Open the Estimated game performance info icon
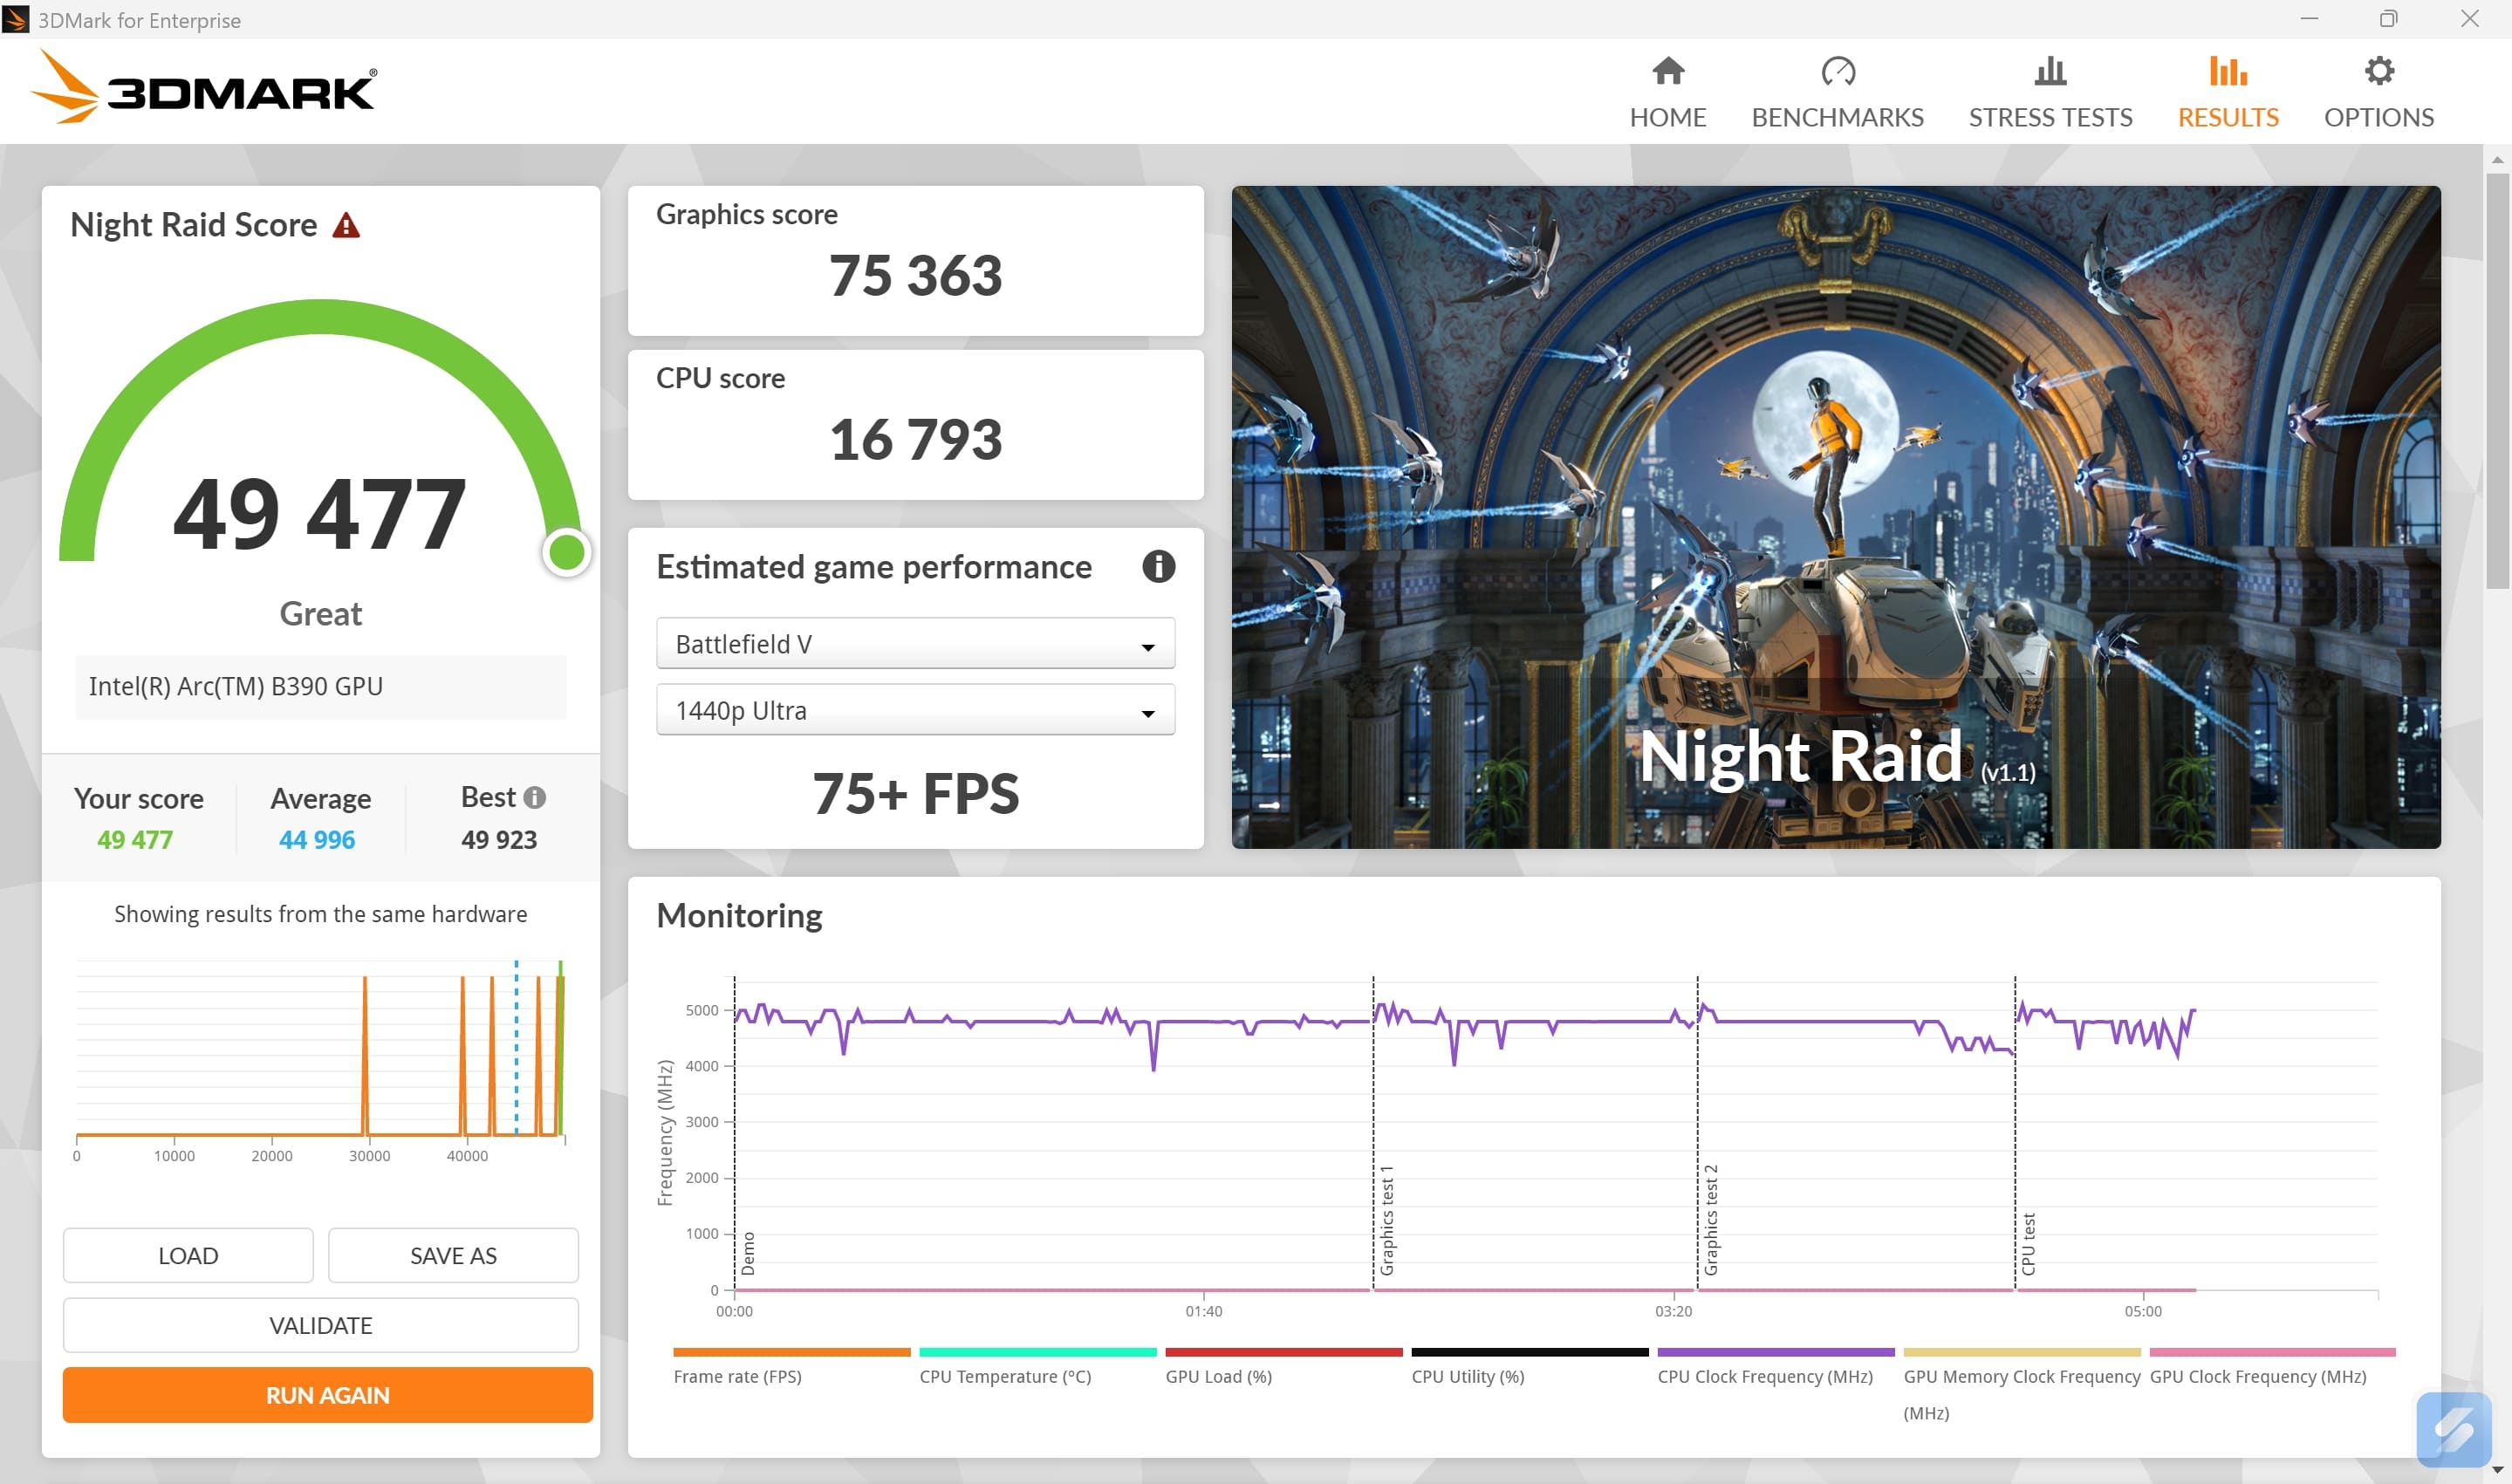2512x1484 pixels. 1158,567
